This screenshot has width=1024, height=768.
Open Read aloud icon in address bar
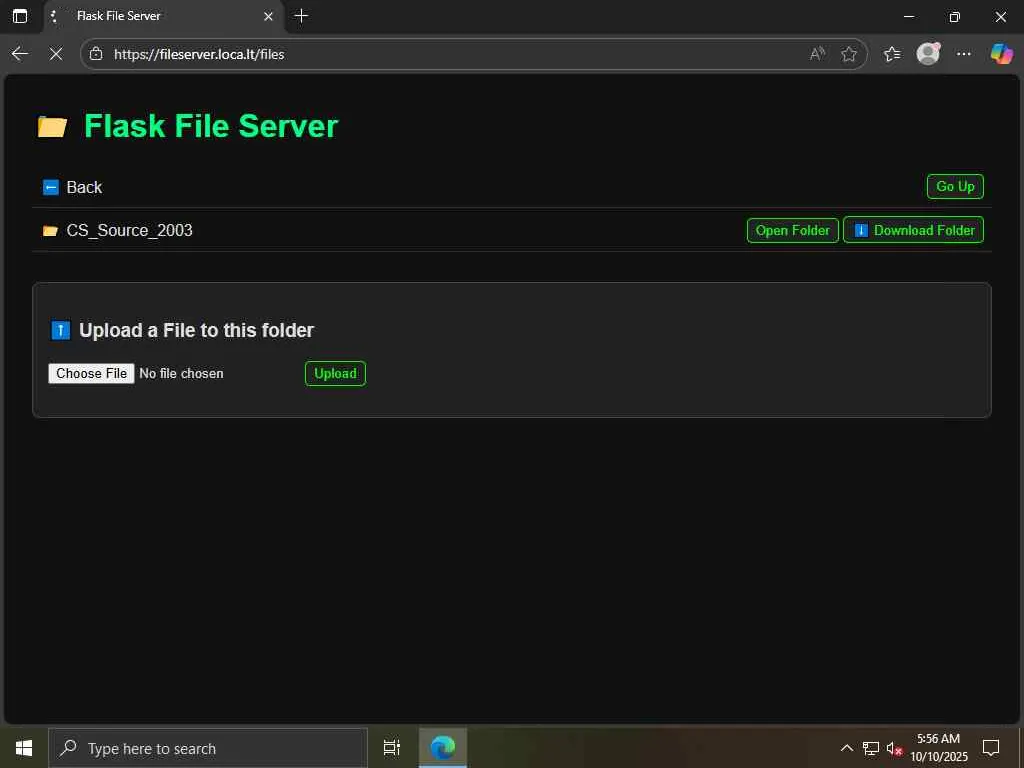(817, 54)
